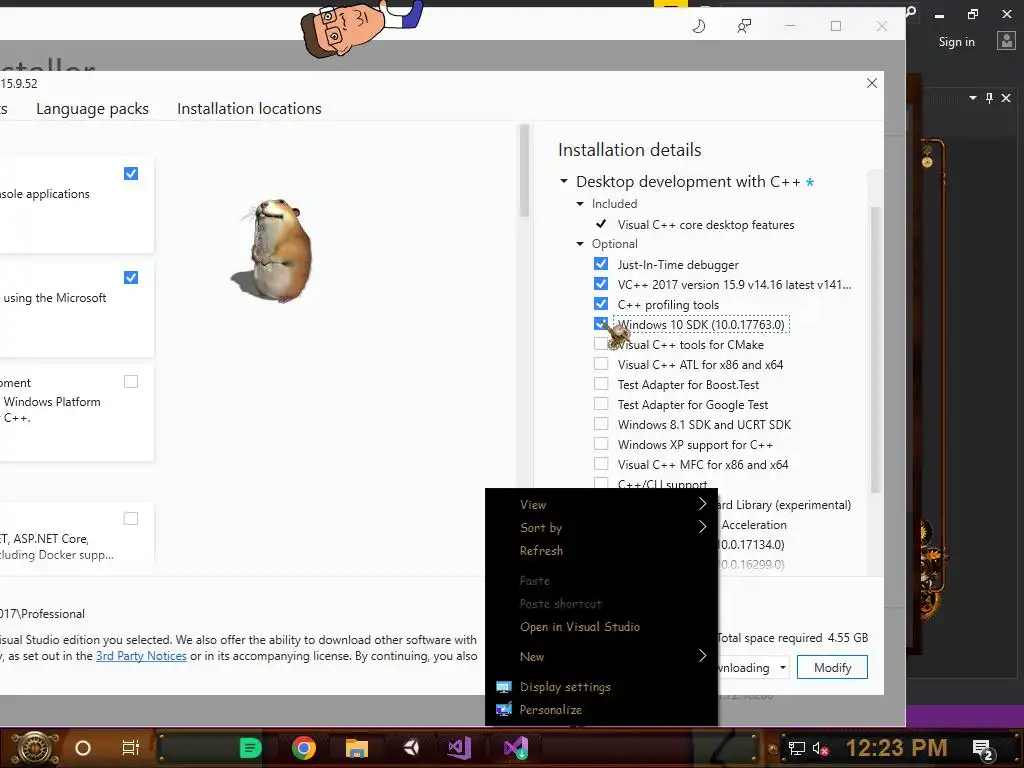Screen dimensions: 1024x768
Task: Switch to the Language packs tab
Action: click(x=92, y=108)
